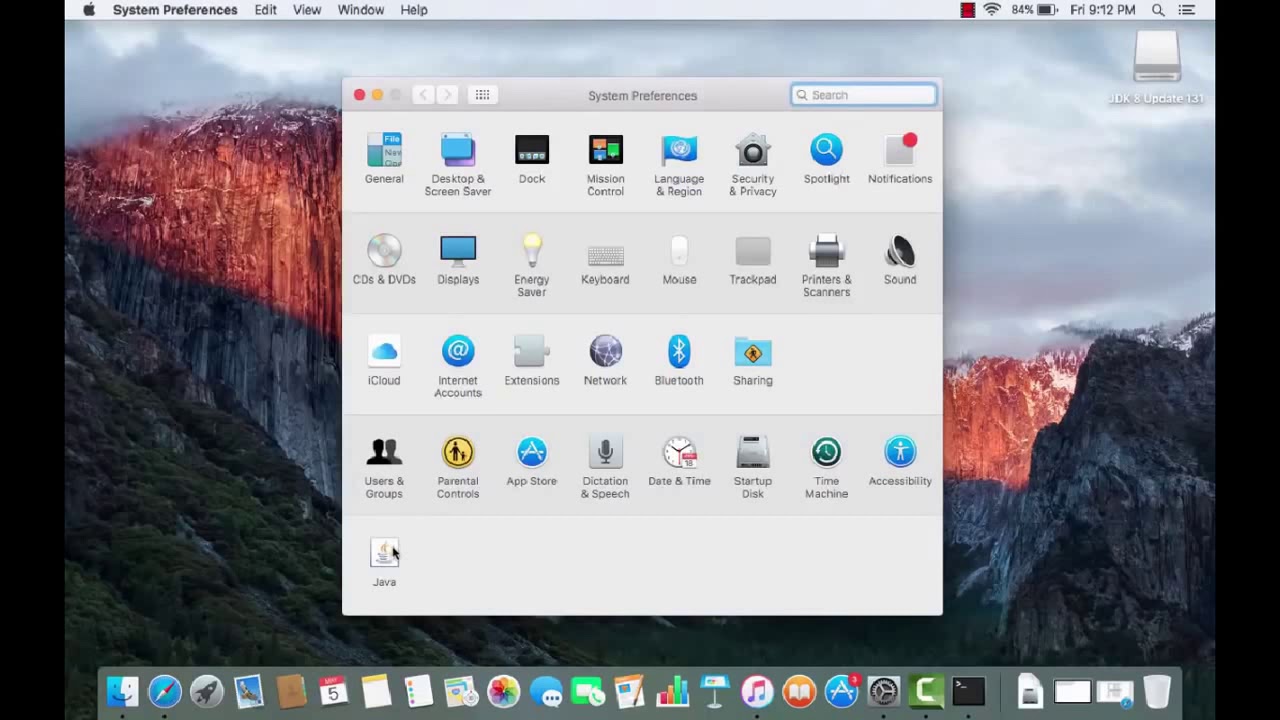Launch iTunes from the Dock
The image size is (1280, 720).
click(757, 691)
